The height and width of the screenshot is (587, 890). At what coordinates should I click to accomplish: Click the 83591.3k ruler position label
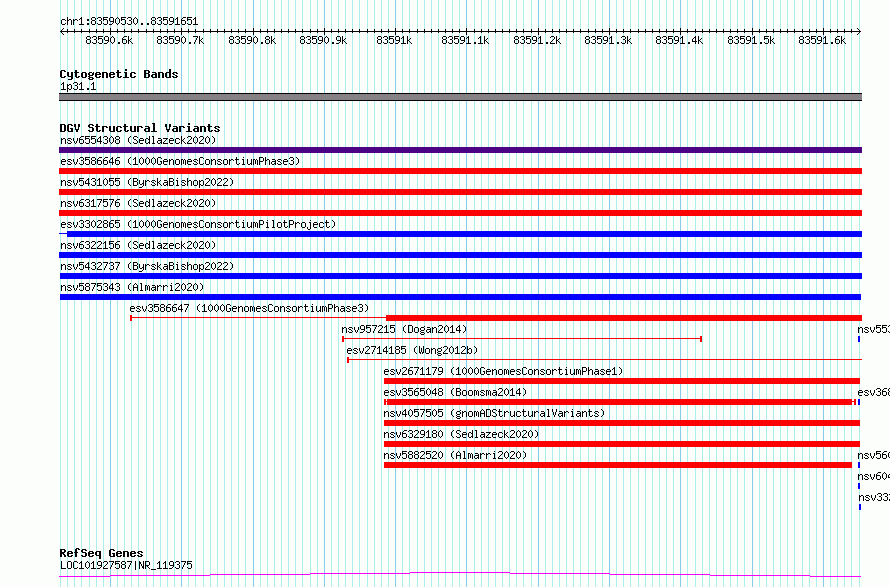click(608, 40)
